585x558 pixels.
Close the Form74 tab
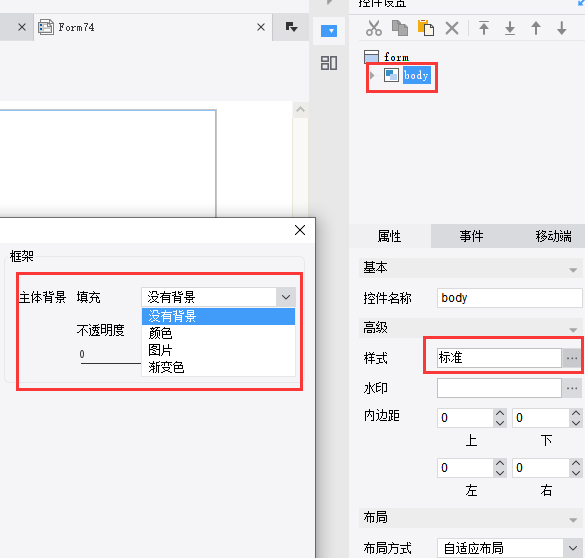[x=261, y=27]
